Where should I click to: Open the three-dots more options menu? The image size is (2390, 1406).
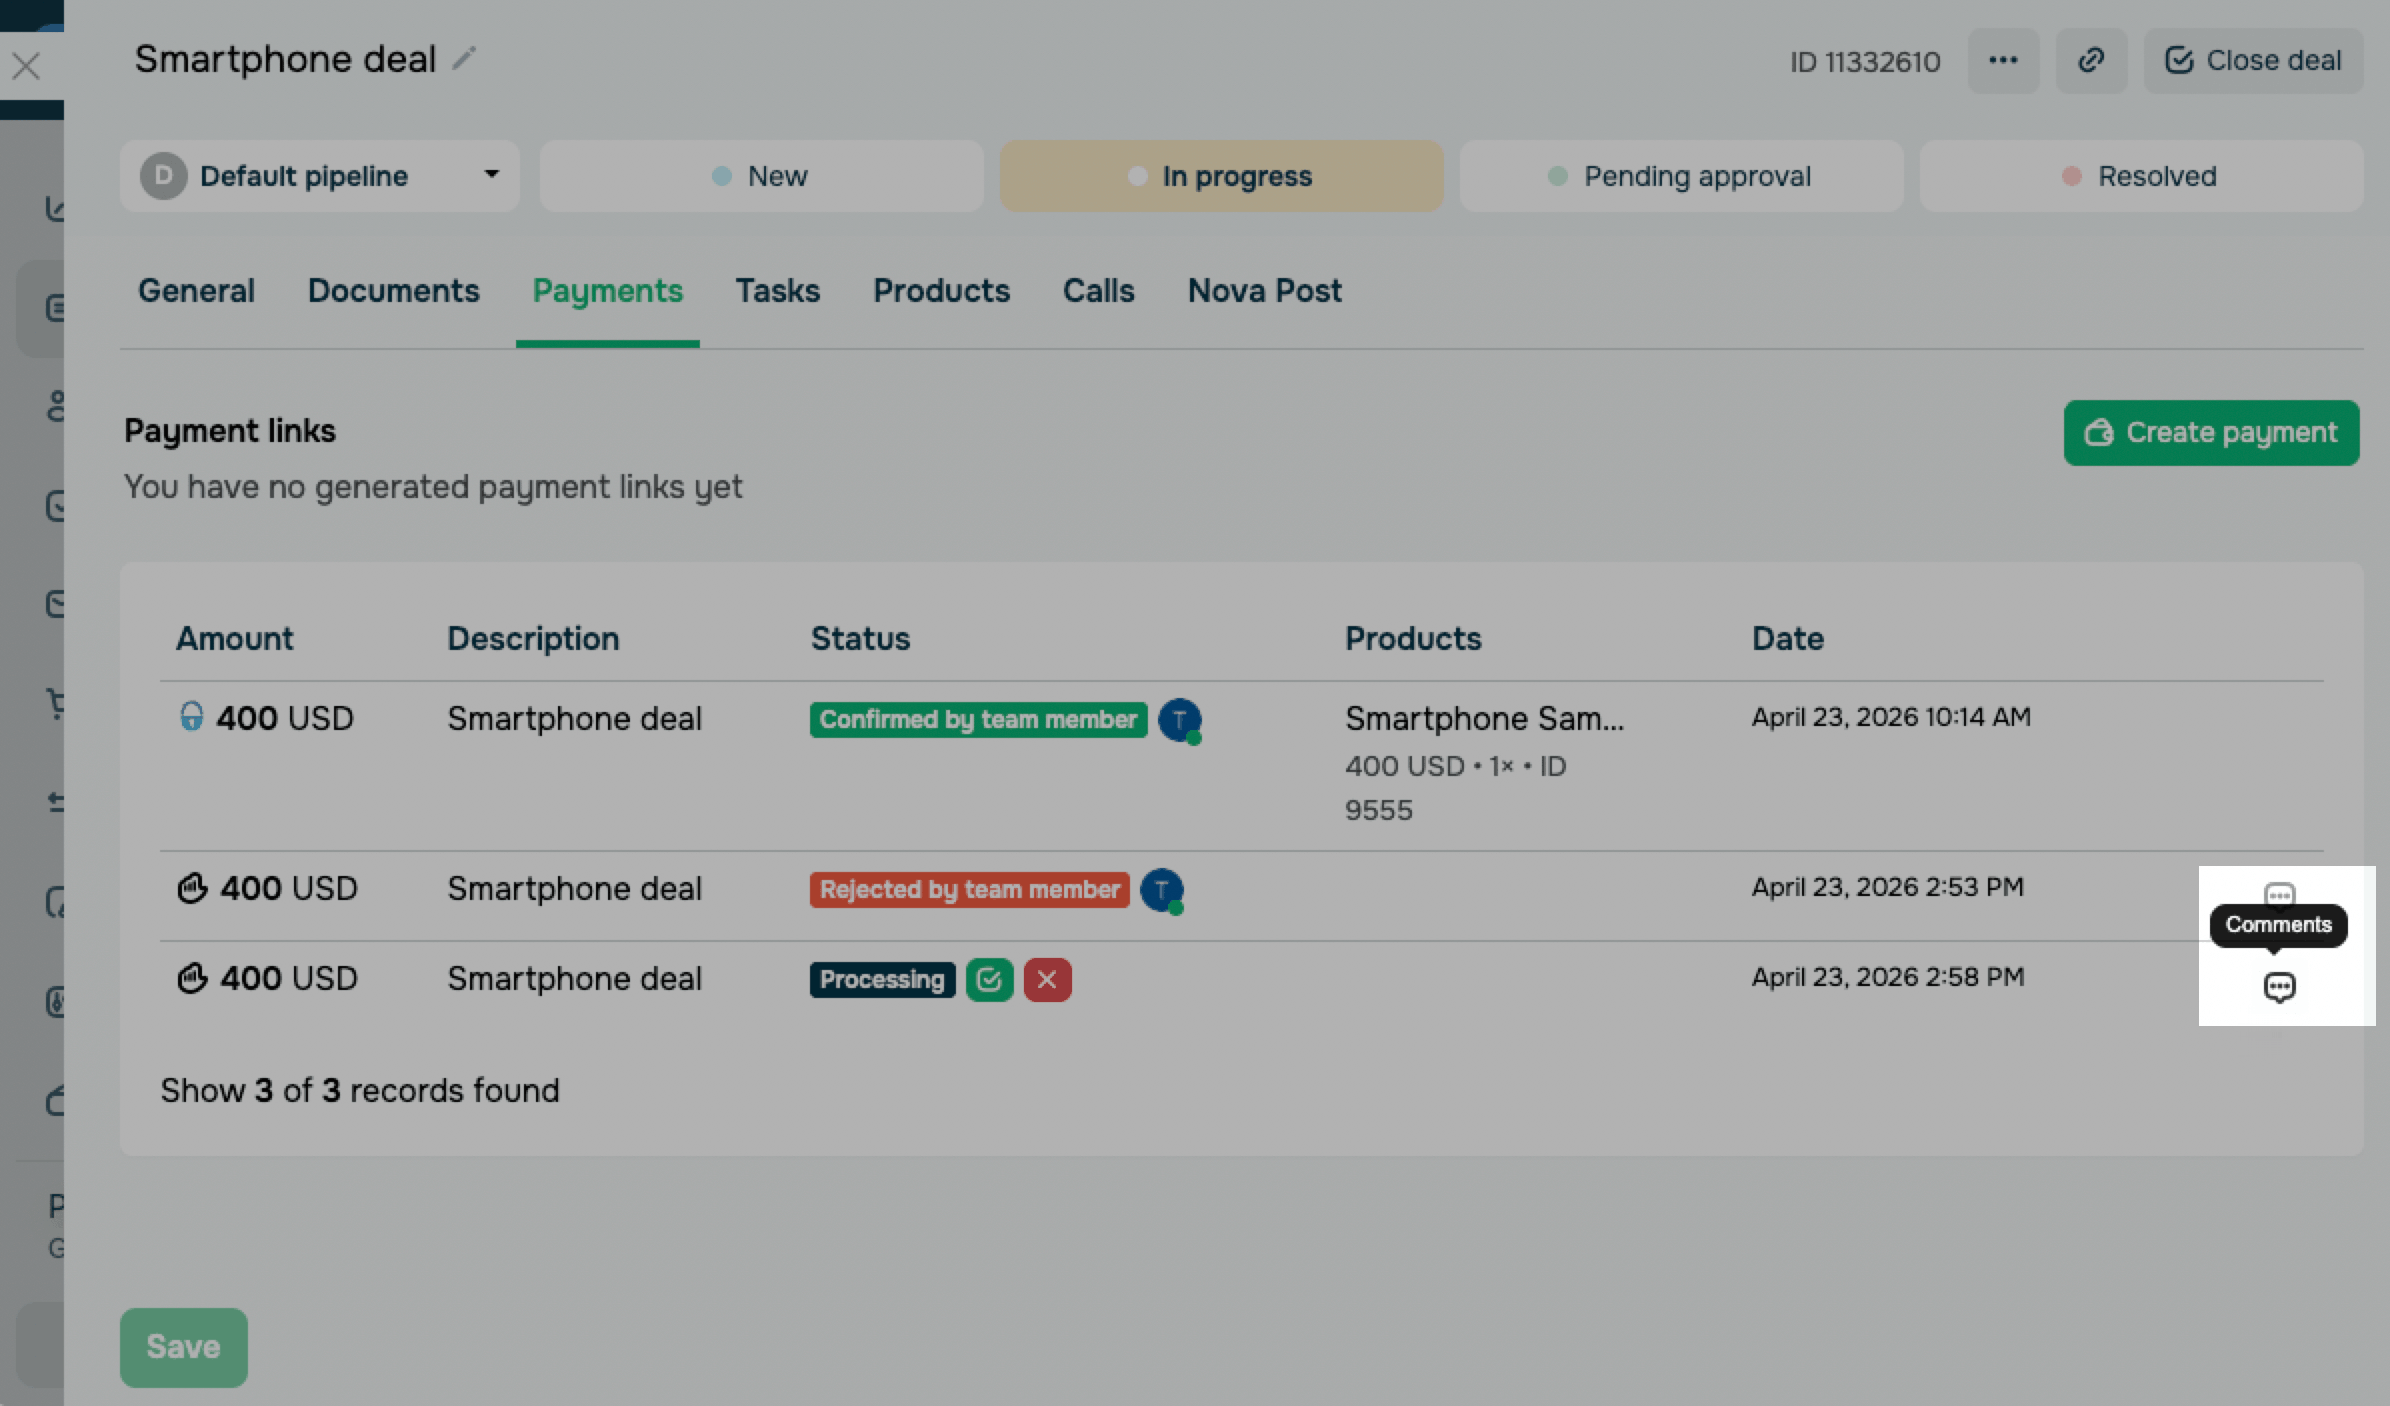(2003, 61)
